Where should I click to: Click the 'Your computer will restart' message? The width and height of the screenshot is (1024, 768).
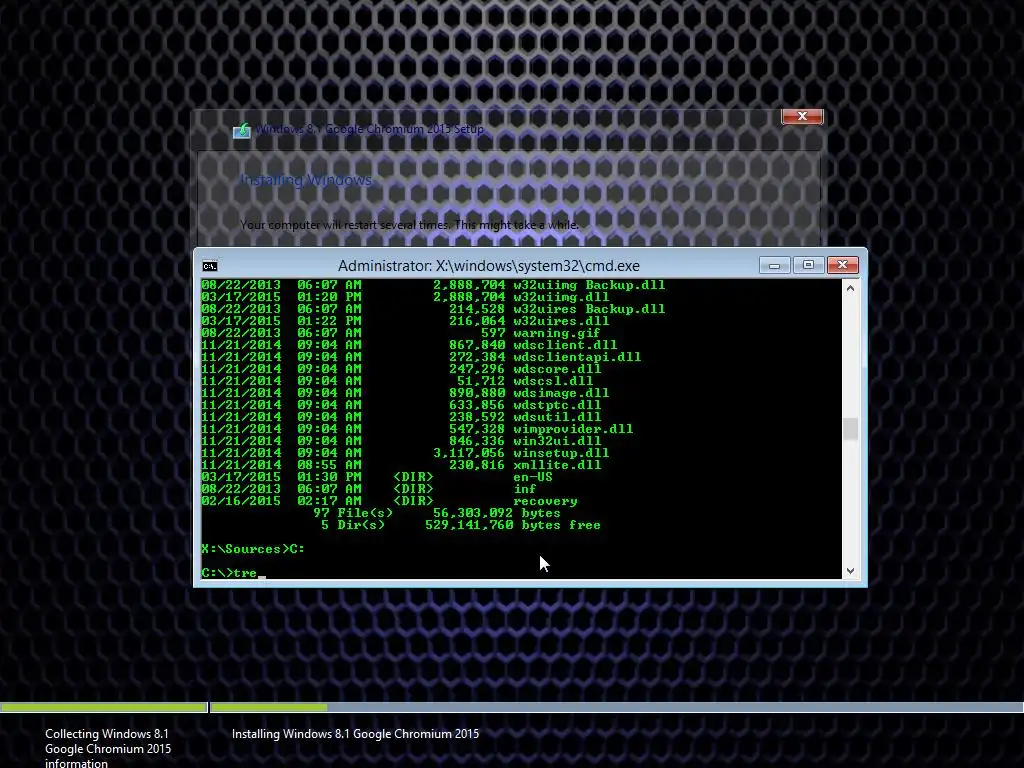pyautogui.click(x=409, y=225)
